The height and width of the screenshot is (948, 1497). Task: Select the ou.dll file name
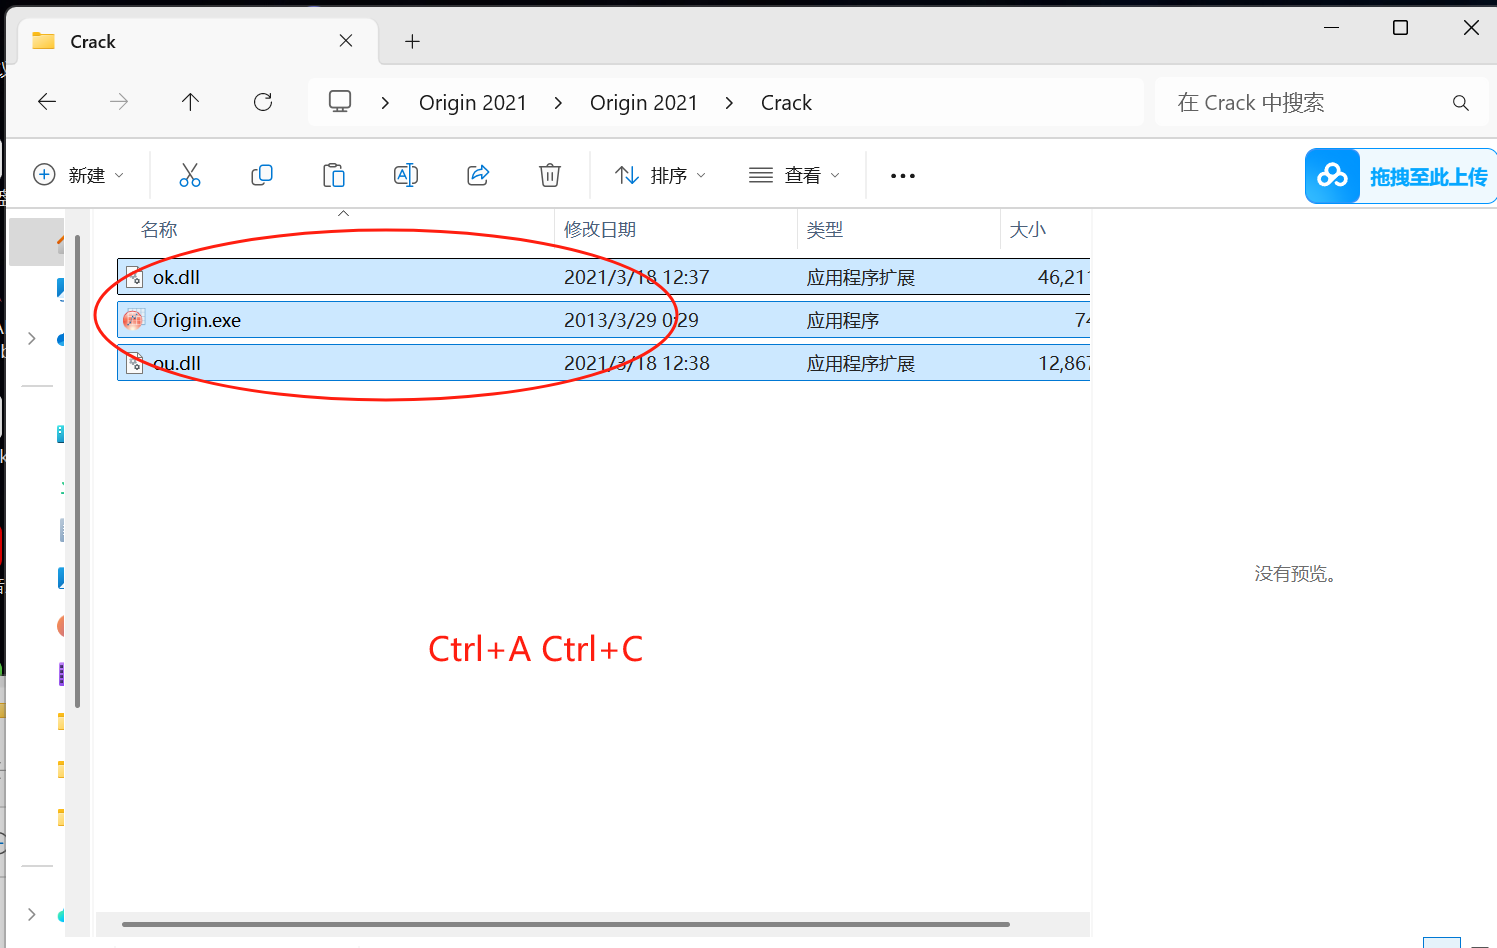pos(177,363)
